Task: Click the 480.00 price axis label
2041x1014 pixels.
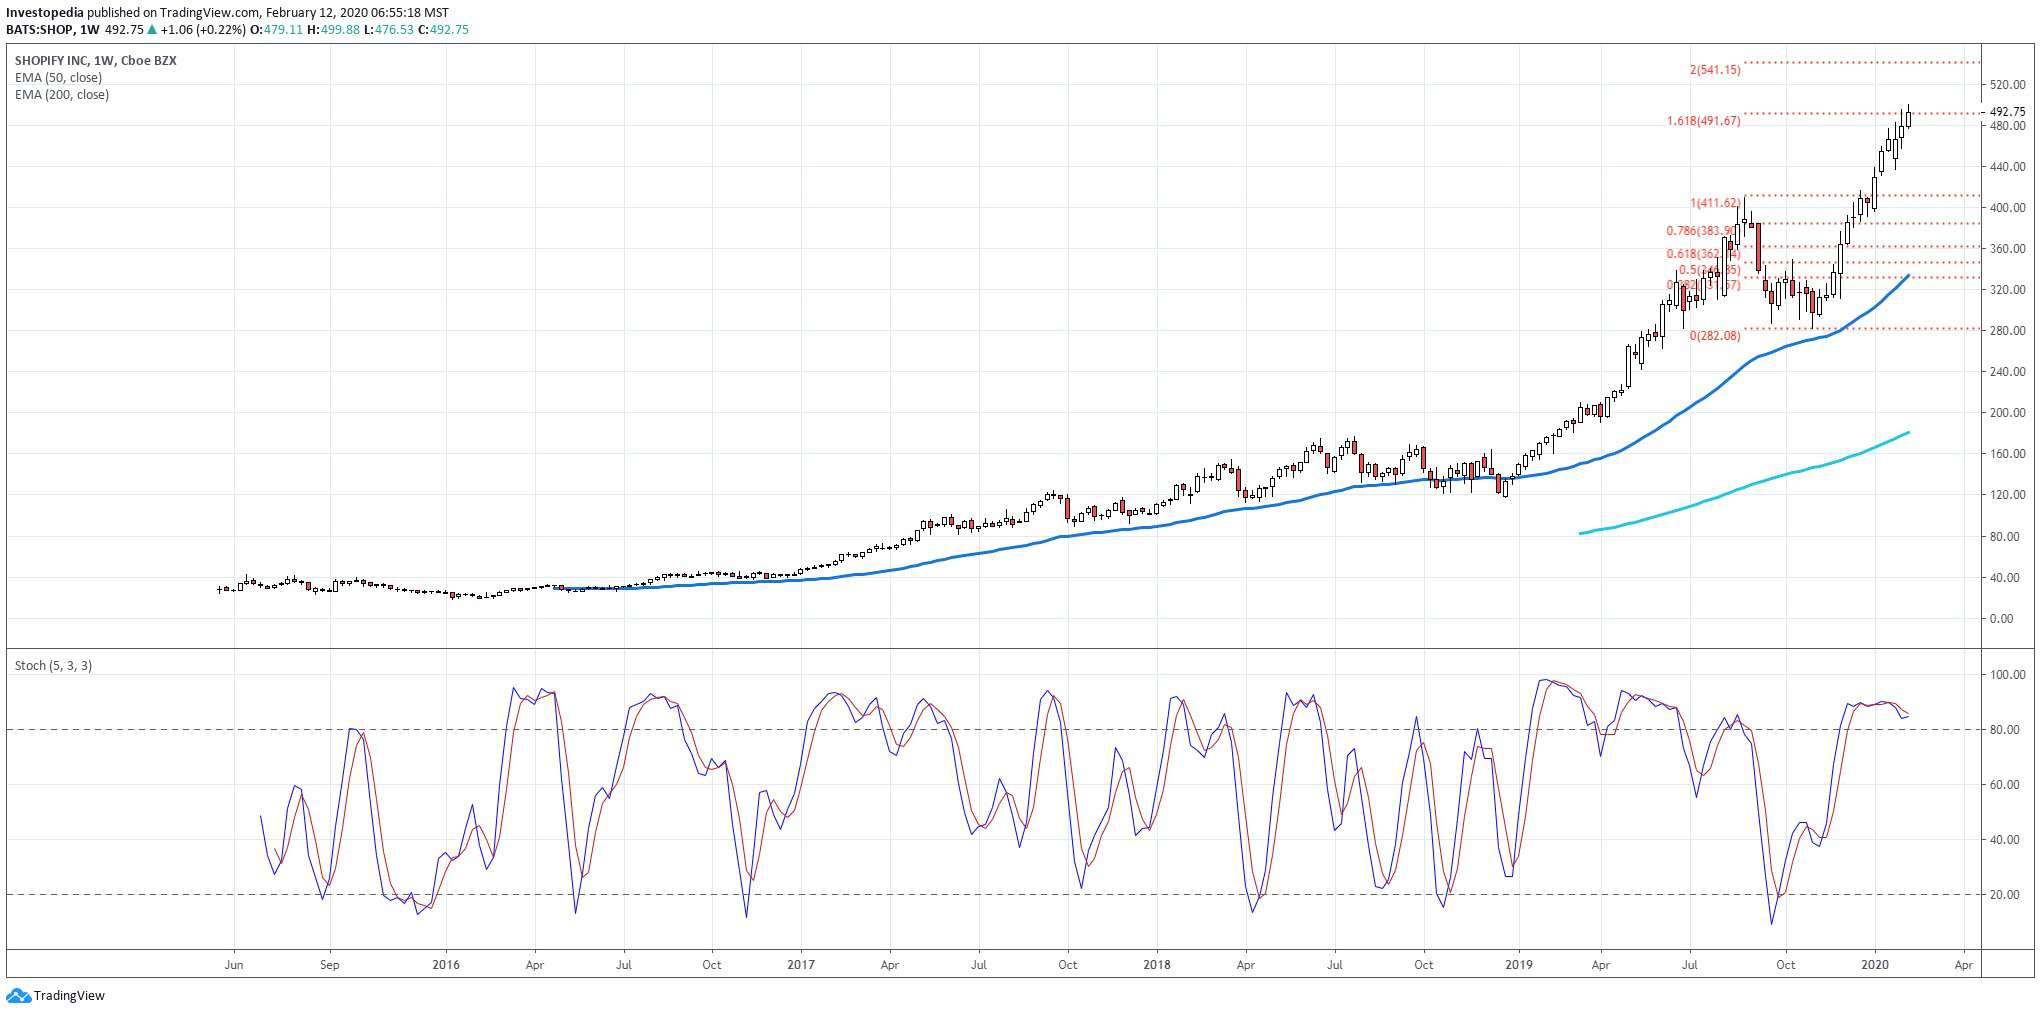Action: pos(2008,126)
